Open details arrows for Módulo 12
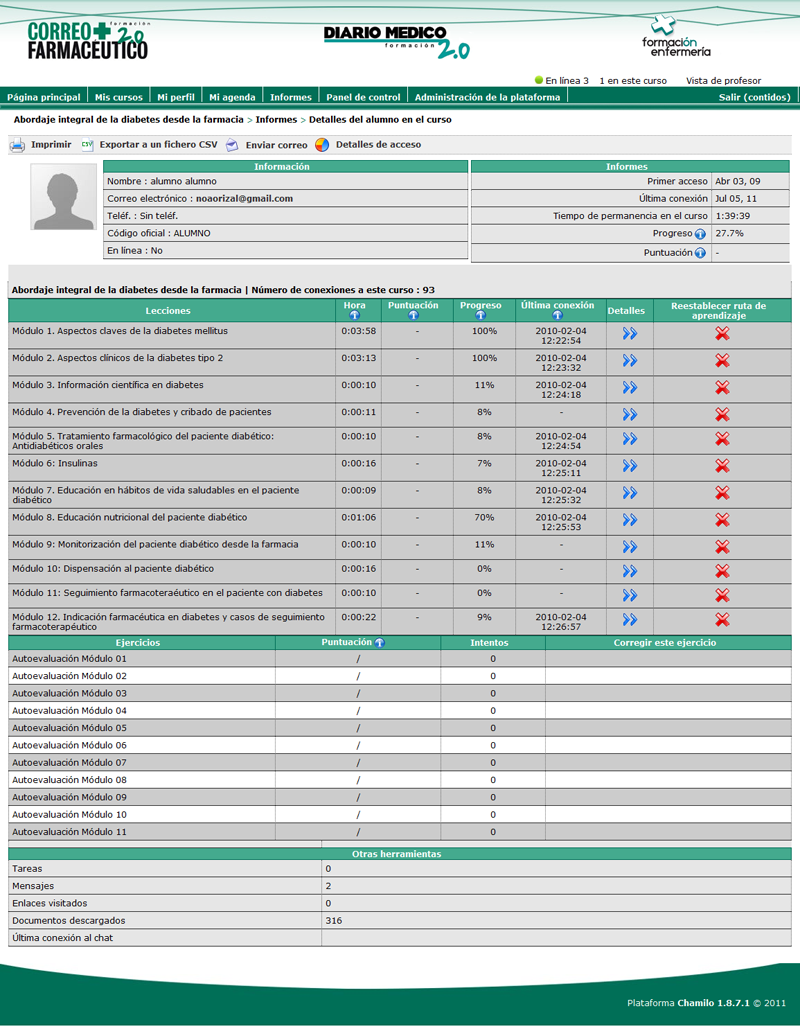Image resolution: width=800 pixels, height=1029 pixels. click(x=630, y=620)
